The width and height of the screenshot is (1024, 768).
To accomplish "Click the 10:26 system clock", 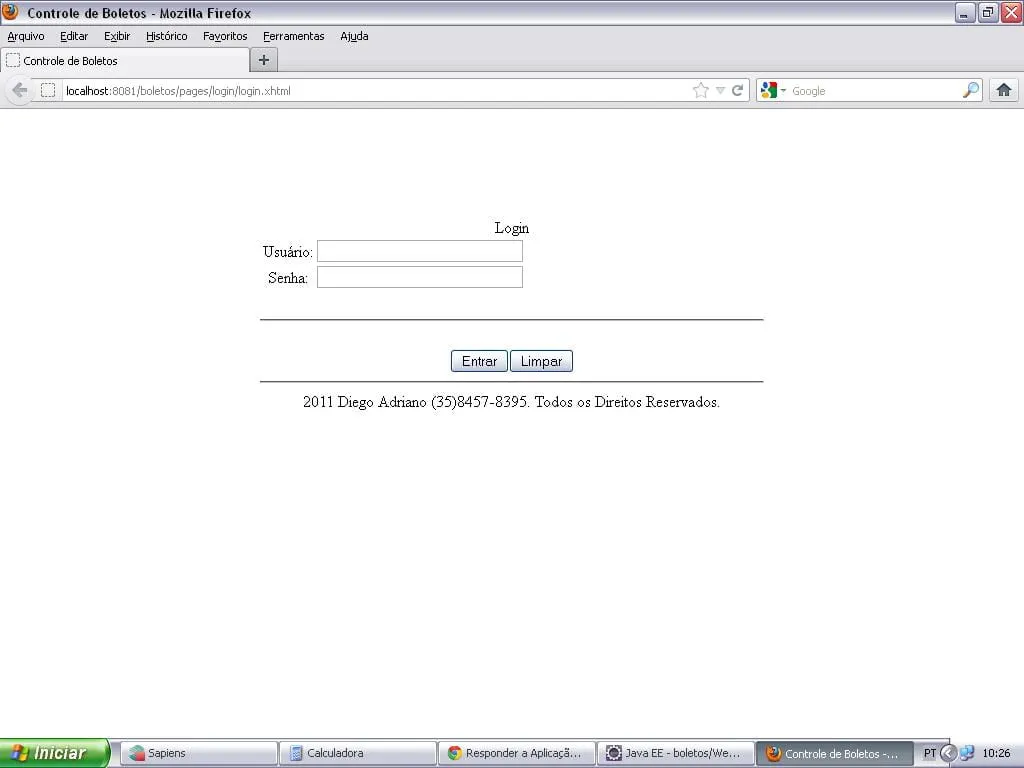I will click(x=996, y=753).
